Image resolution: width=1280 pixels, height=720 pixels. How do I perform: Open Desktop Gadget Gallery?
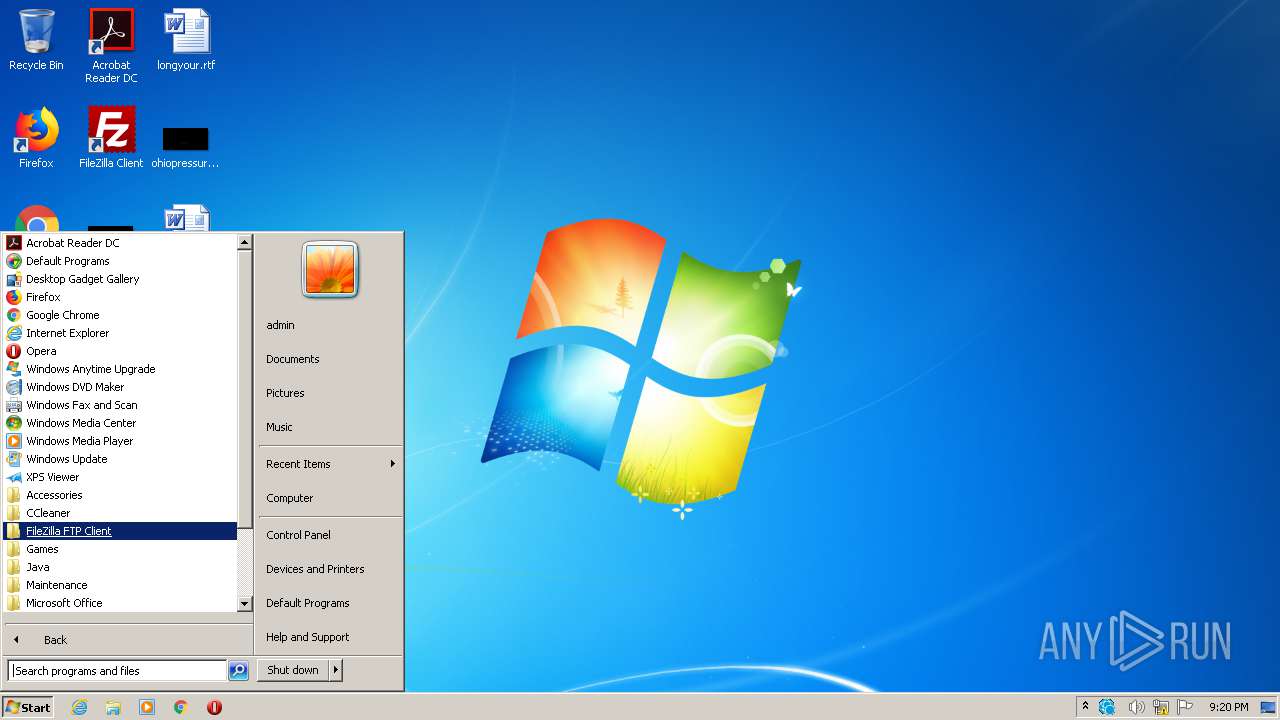click(121, 279)
